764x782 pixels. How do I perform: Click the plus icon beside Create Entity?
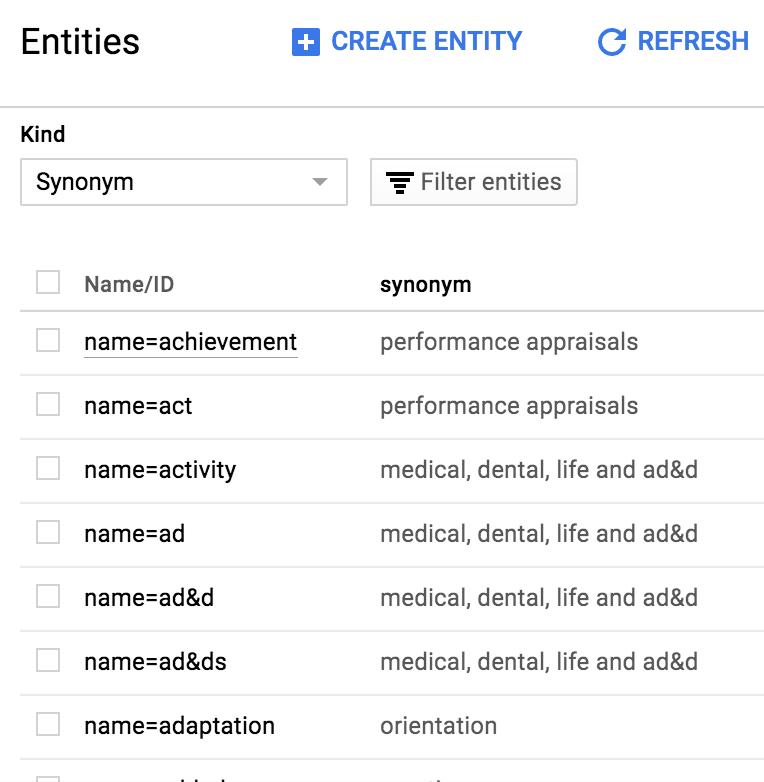304,42
